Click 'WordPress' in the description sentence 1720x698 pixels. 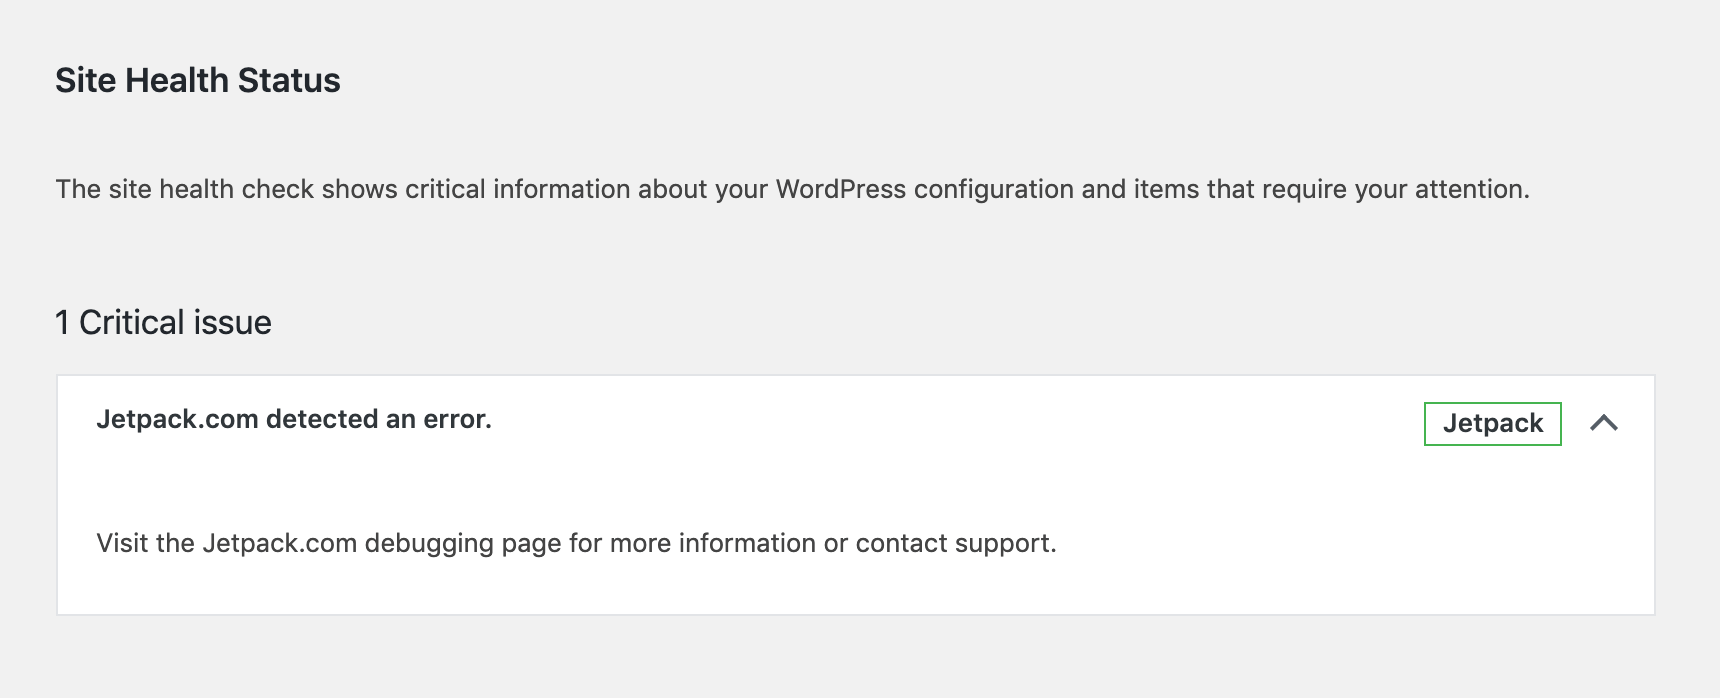(840, 189)
